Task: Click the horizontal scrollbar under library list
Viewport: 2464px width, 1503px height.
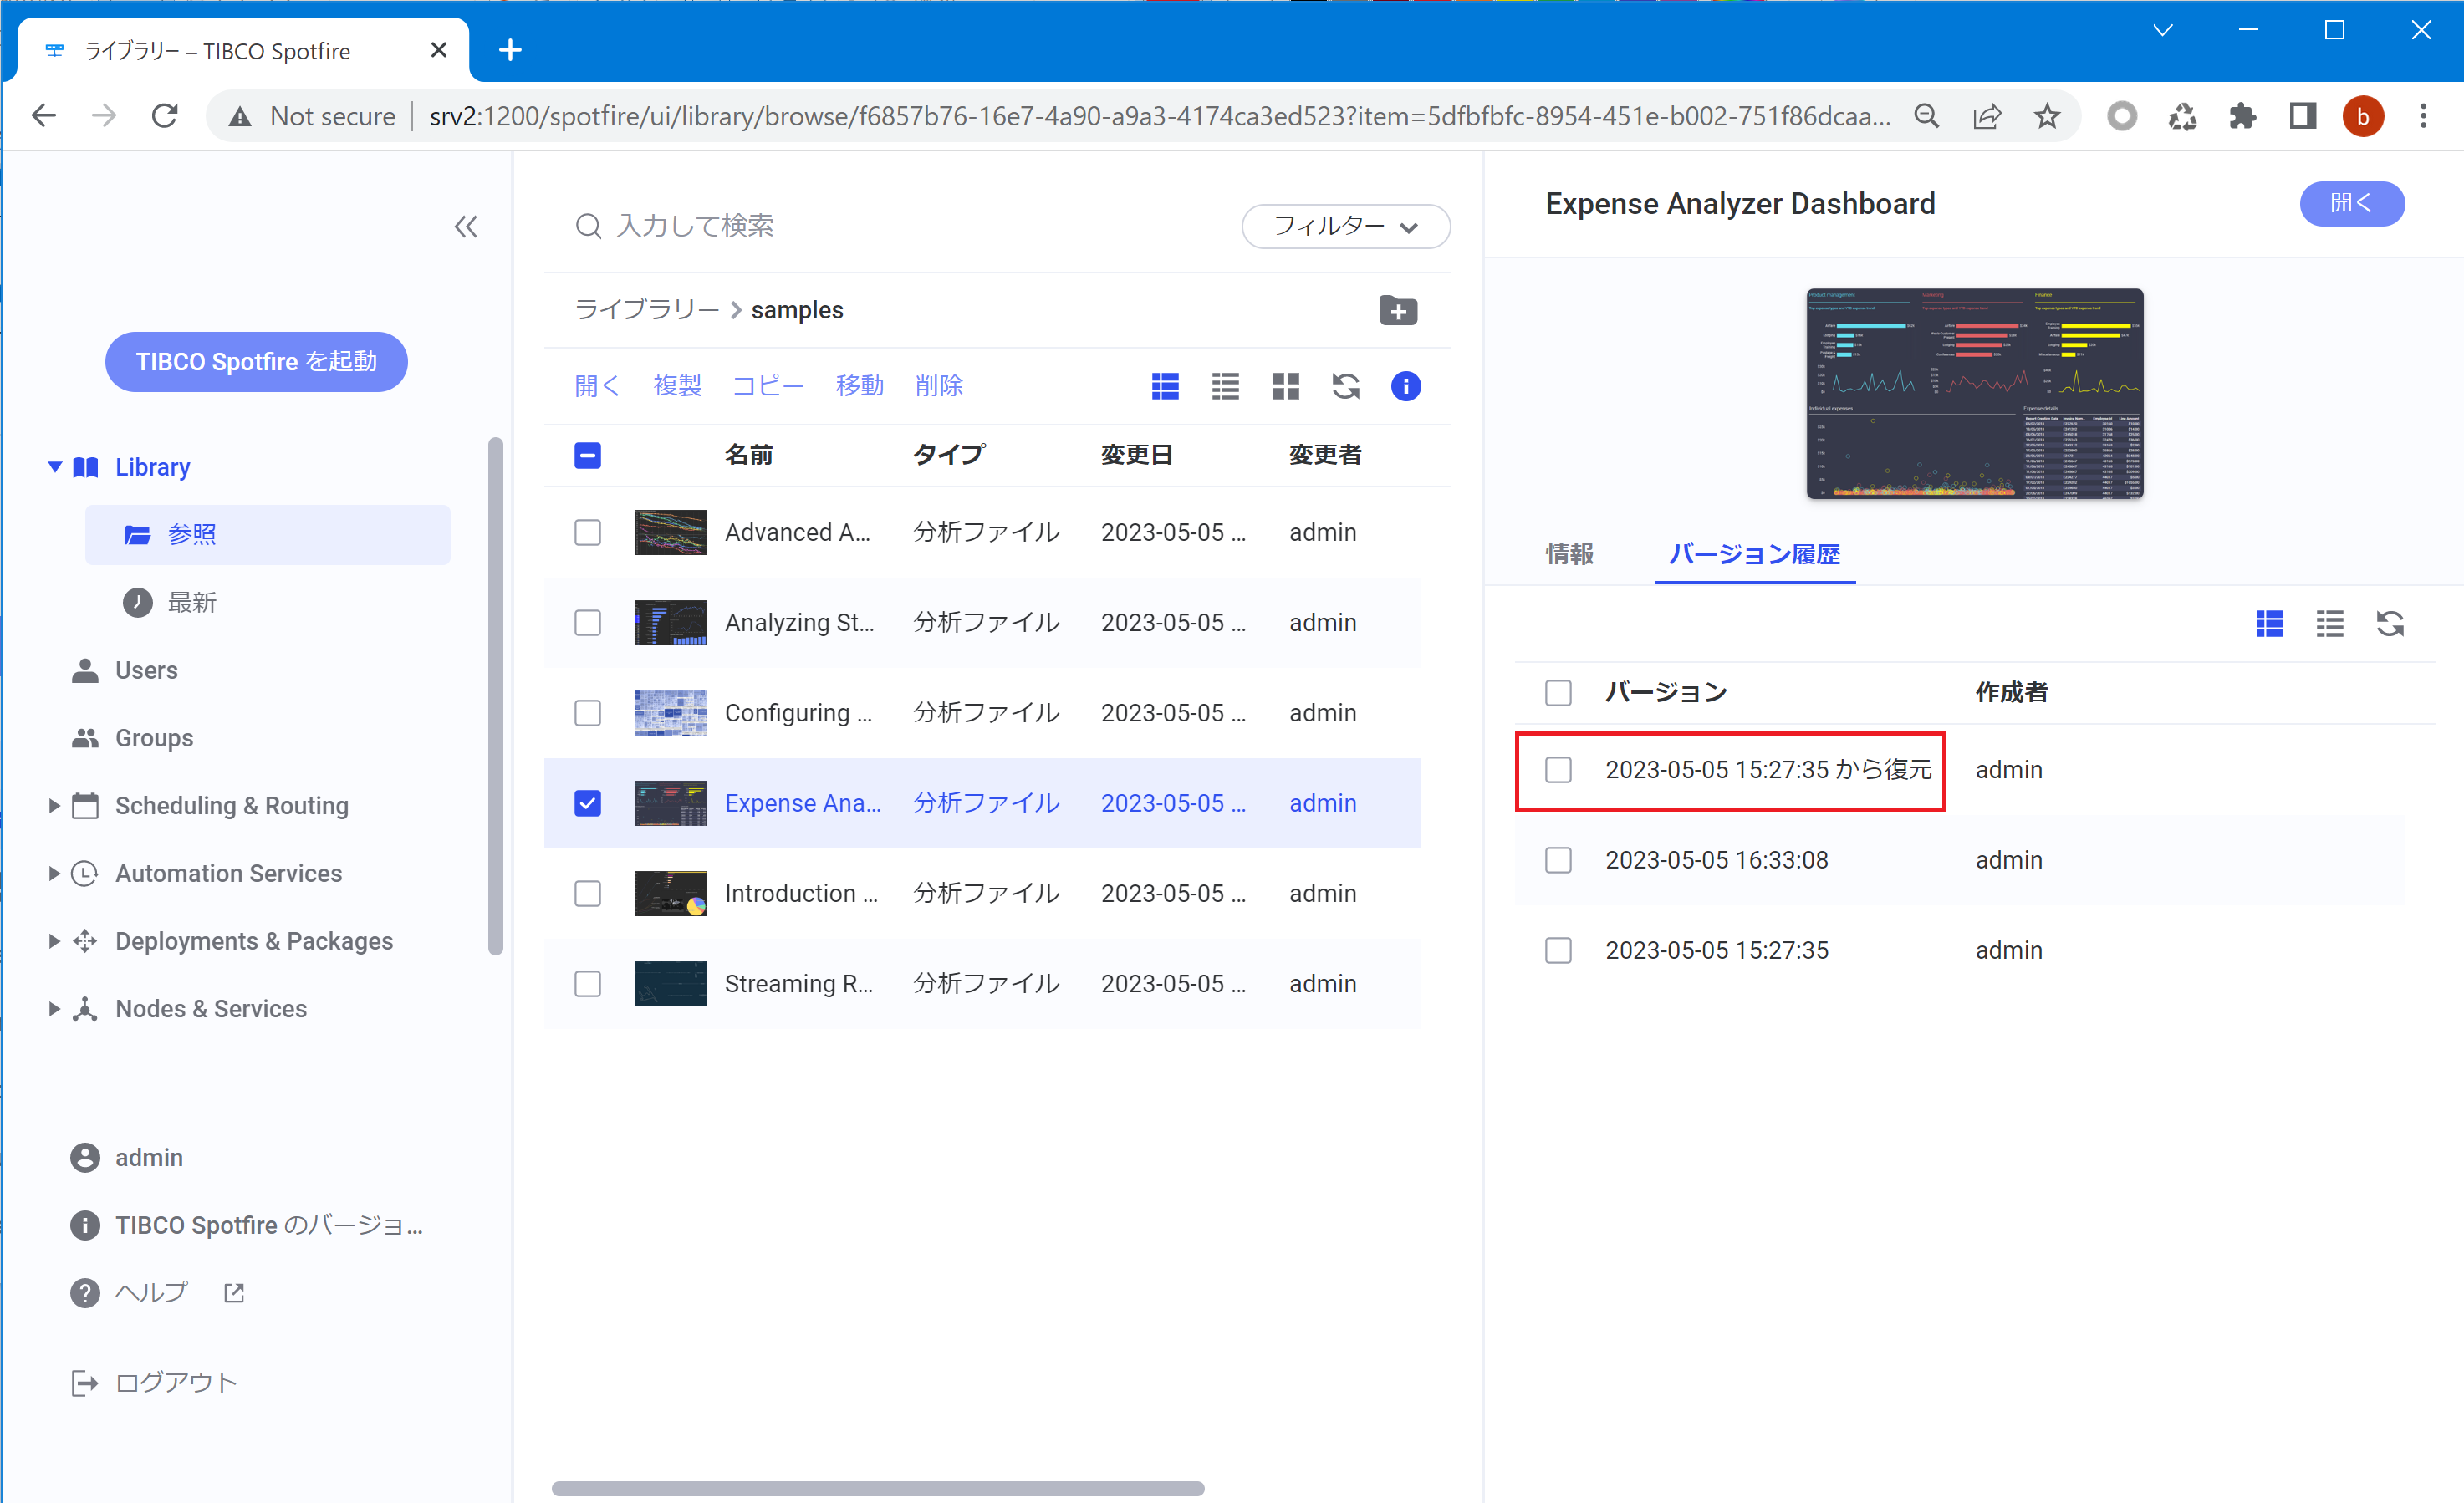Action: 878,1489
